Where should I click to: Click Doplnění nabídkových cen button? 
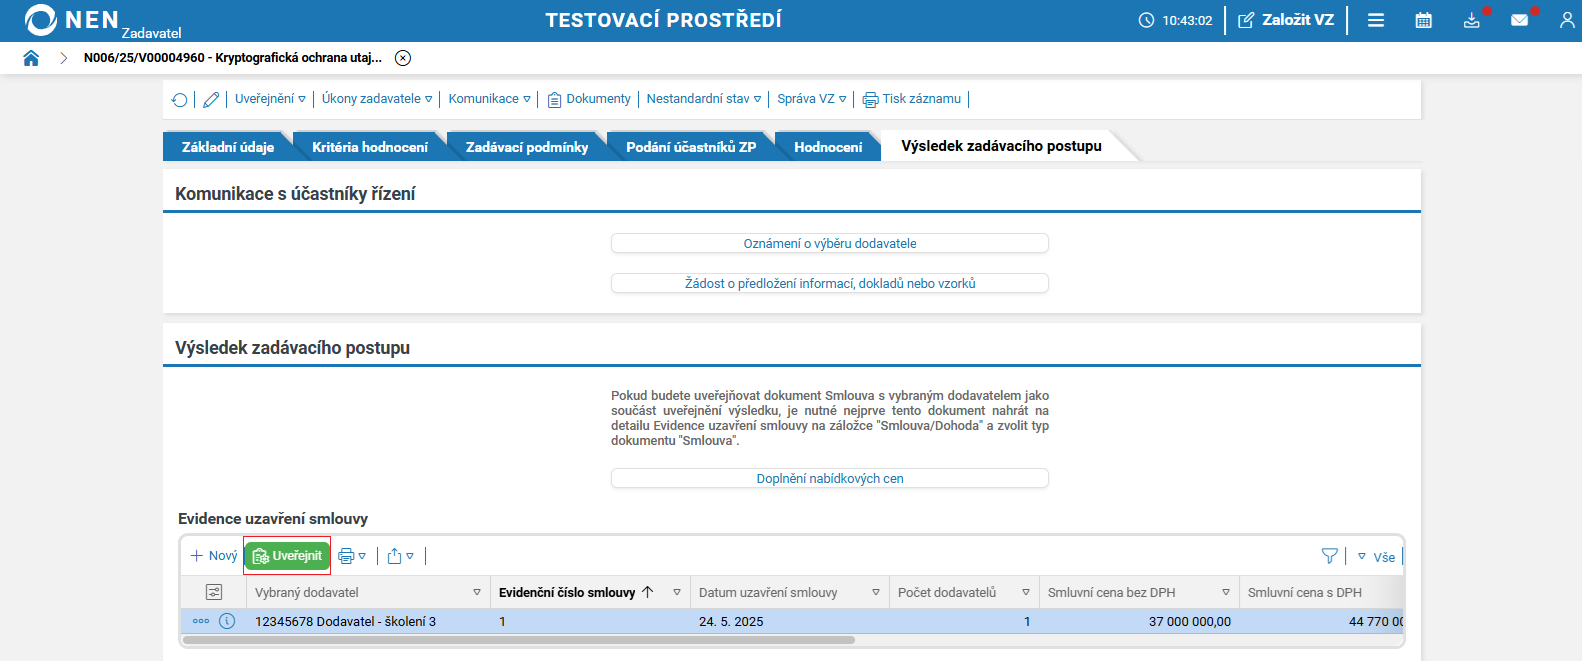pyautogui.click(x=830, y=479)
